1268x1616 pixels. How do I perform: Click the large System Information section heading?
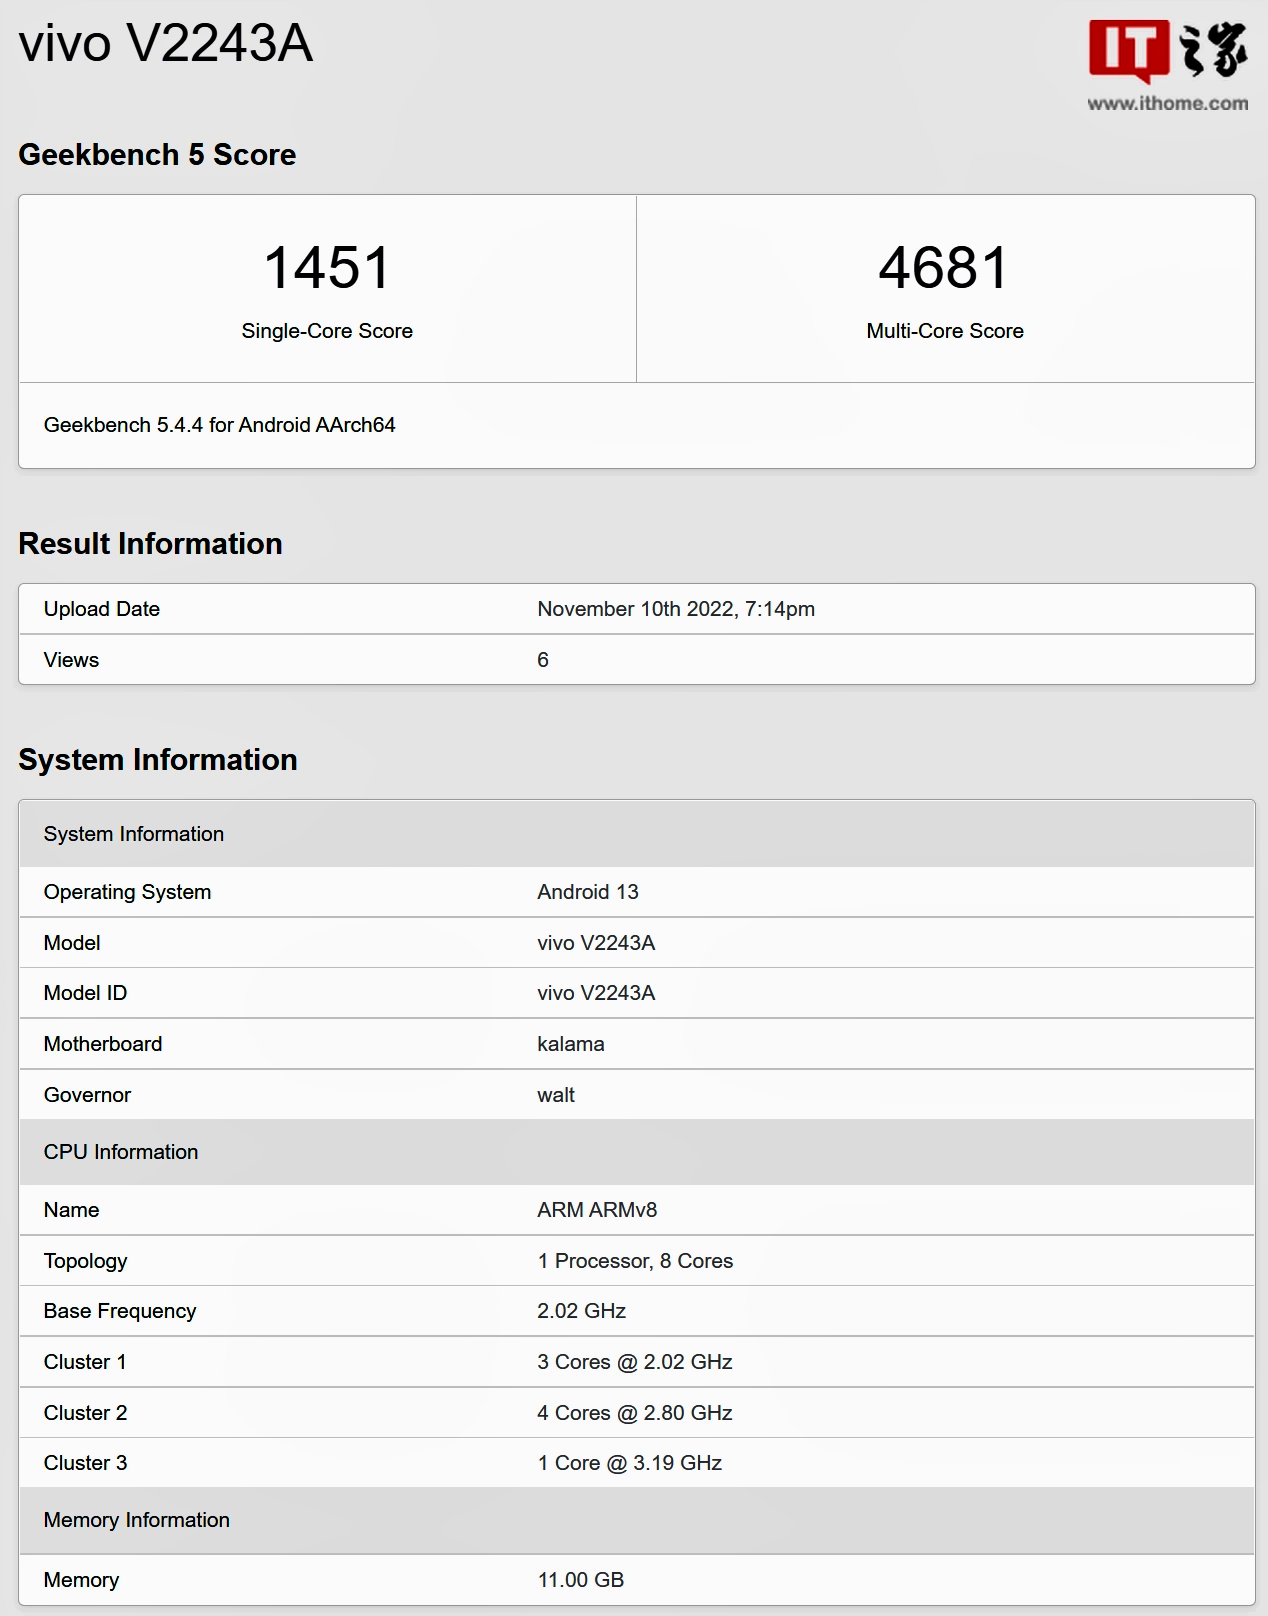pyautogui.click(x=158, y=760)
